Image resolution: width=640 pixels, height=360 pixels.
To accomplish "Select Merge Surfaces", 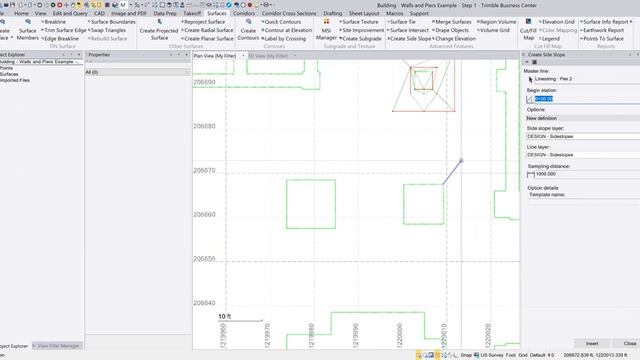I will 451,22.
